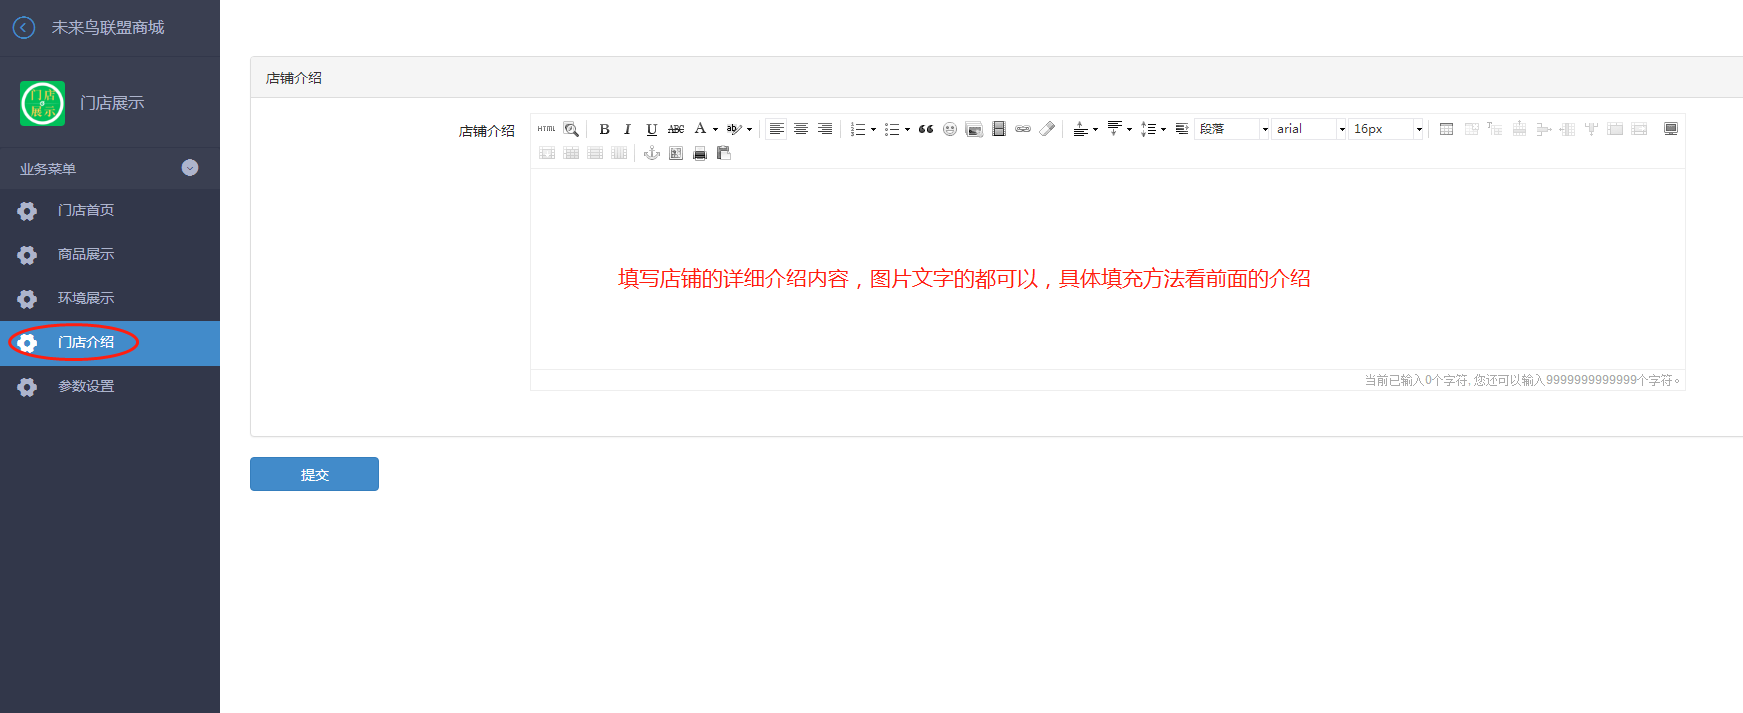Image resolution: width=1743 pixels, height=713 pixels.
Task: Click the line height icon
Action: 1148,129
